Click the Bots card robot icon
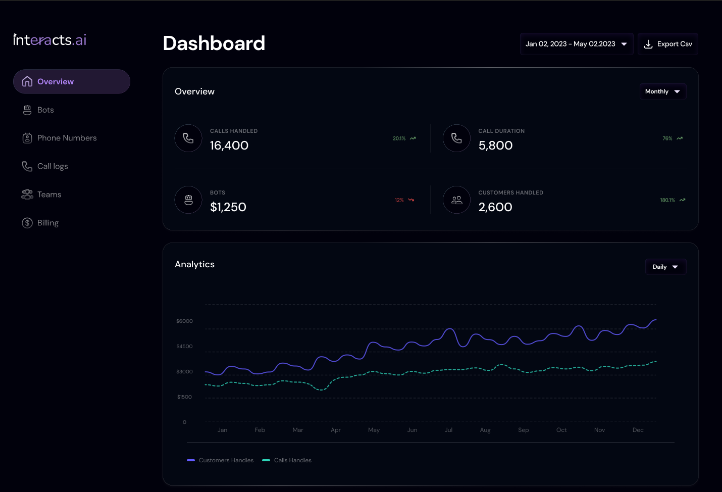Screen dimensions: 722x492 coord(188,200)
